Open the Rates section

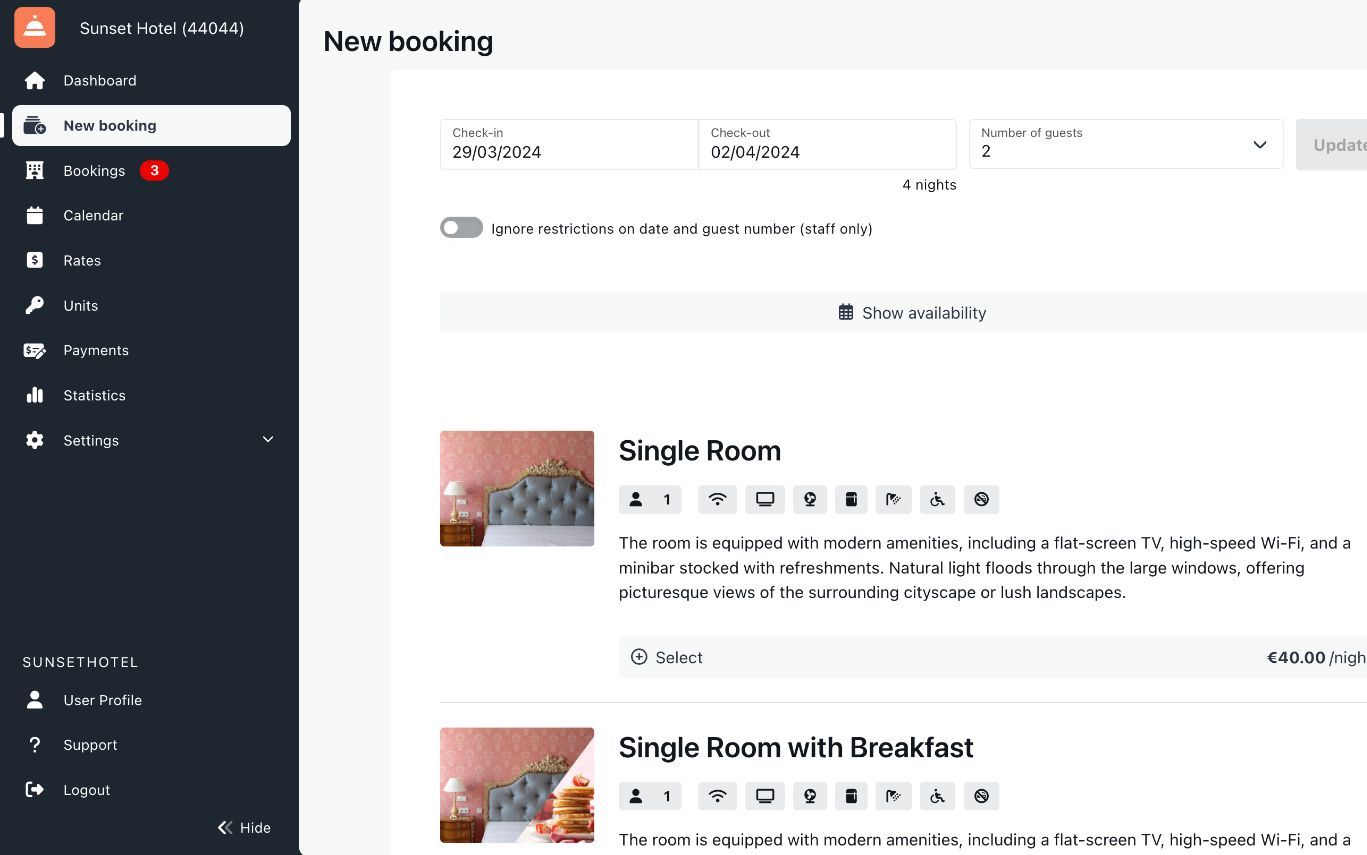pyautogui.click(x=82, y=261)
